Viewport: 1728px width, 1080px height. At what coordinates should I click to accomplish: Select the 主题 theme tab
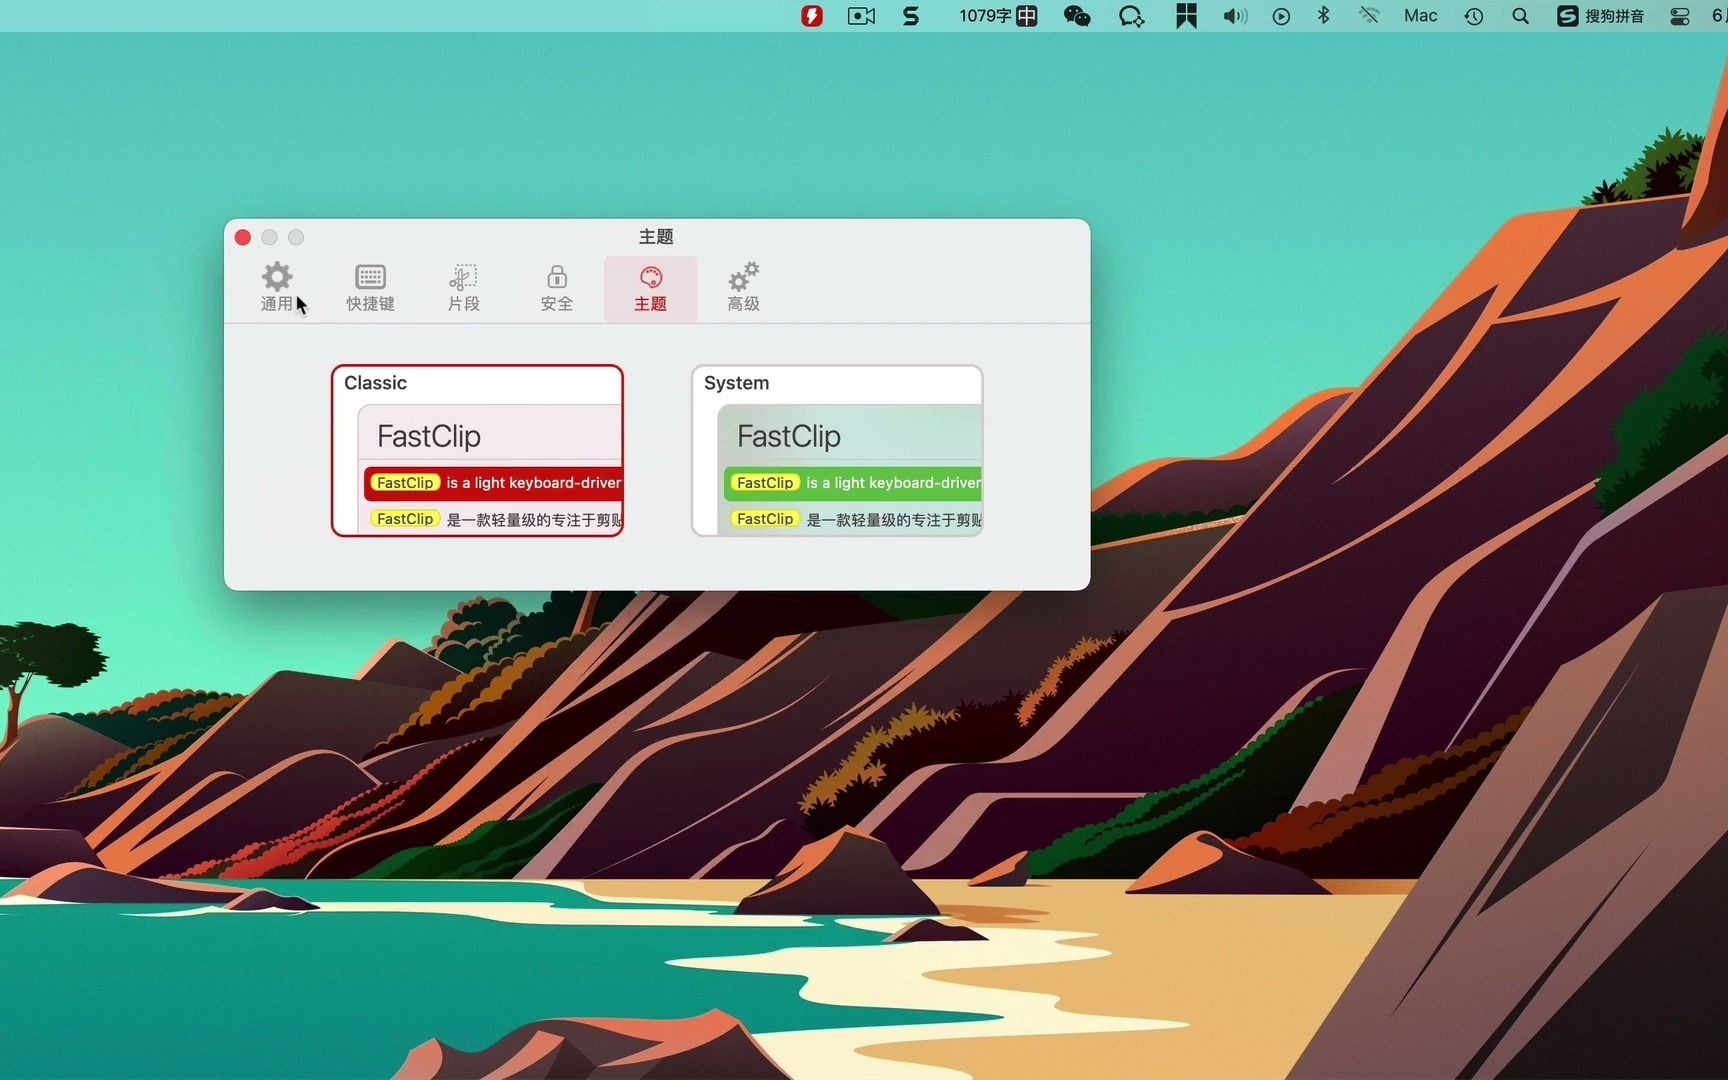click(x=650, y=288)
